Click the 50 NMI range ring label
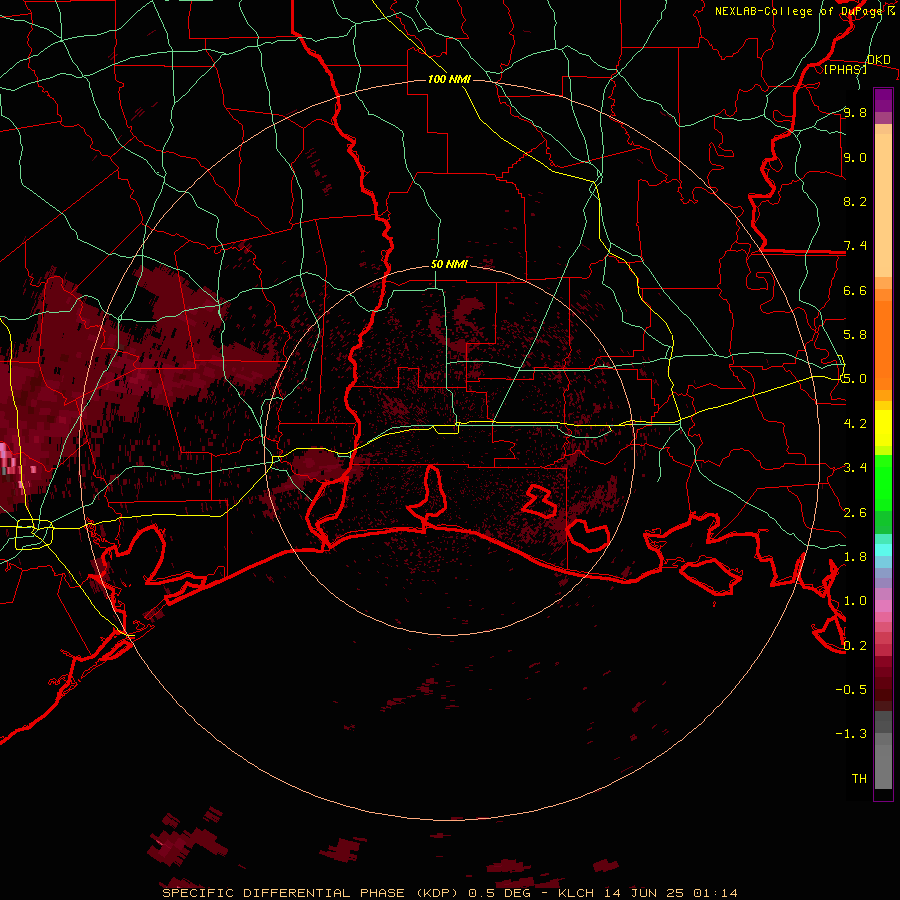 (x=449, y=264)
